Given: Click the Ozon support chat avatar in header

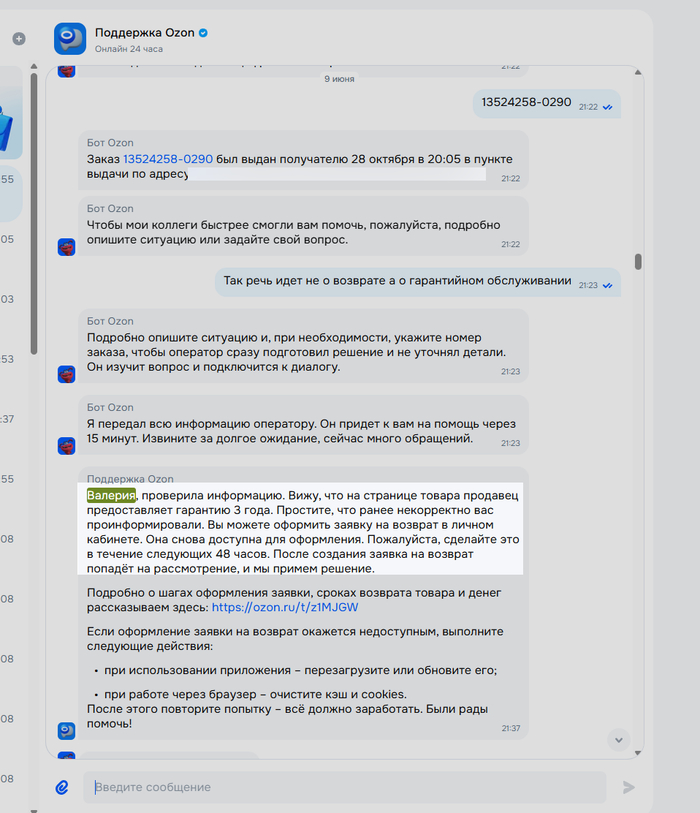Looking at the screenshot, I should pyautogui.click(x=70, y=38).
